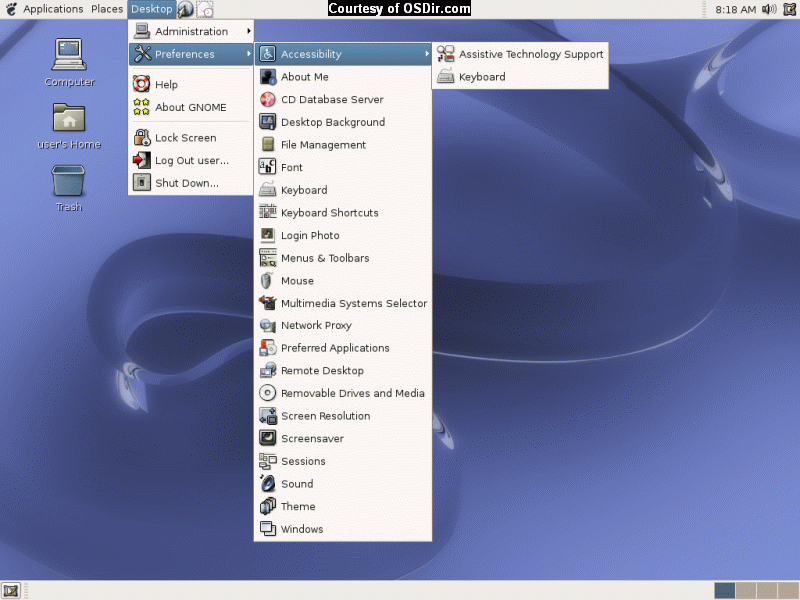
Task: Click the 8:18 AM clock
Action: coord(735,9)
